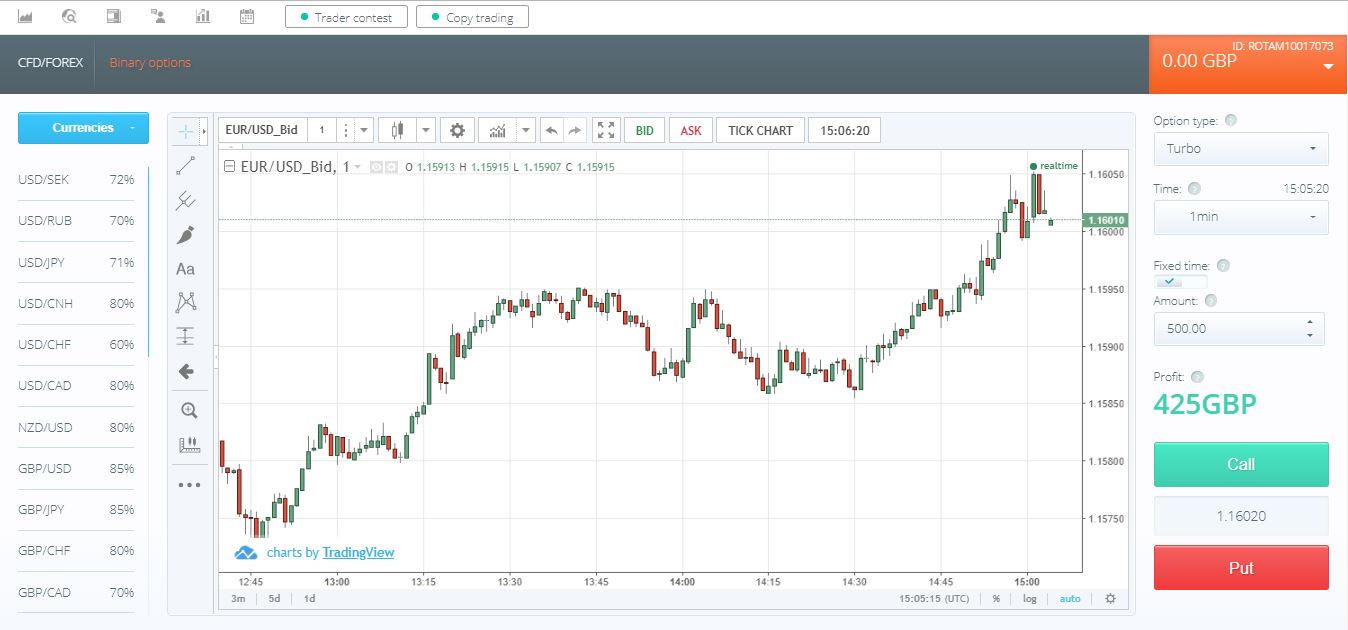Viewport: 1348px width, 630px height.
Task: Toggle log scale on chart
Action: coord(1030,598)
